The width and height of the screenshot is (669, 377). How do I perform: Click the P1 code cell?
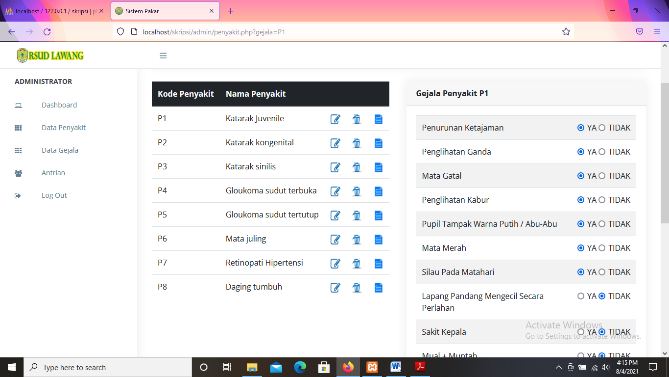point(162,118)
